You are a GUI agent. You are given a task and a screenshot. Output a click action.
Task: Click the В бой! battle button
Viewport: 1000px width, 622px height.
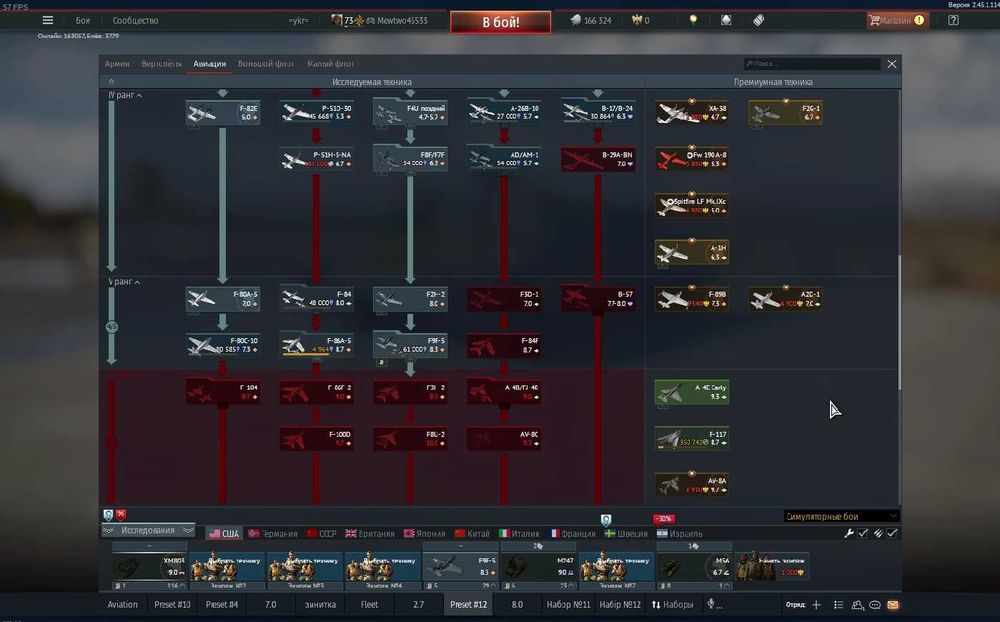(501, 22)
